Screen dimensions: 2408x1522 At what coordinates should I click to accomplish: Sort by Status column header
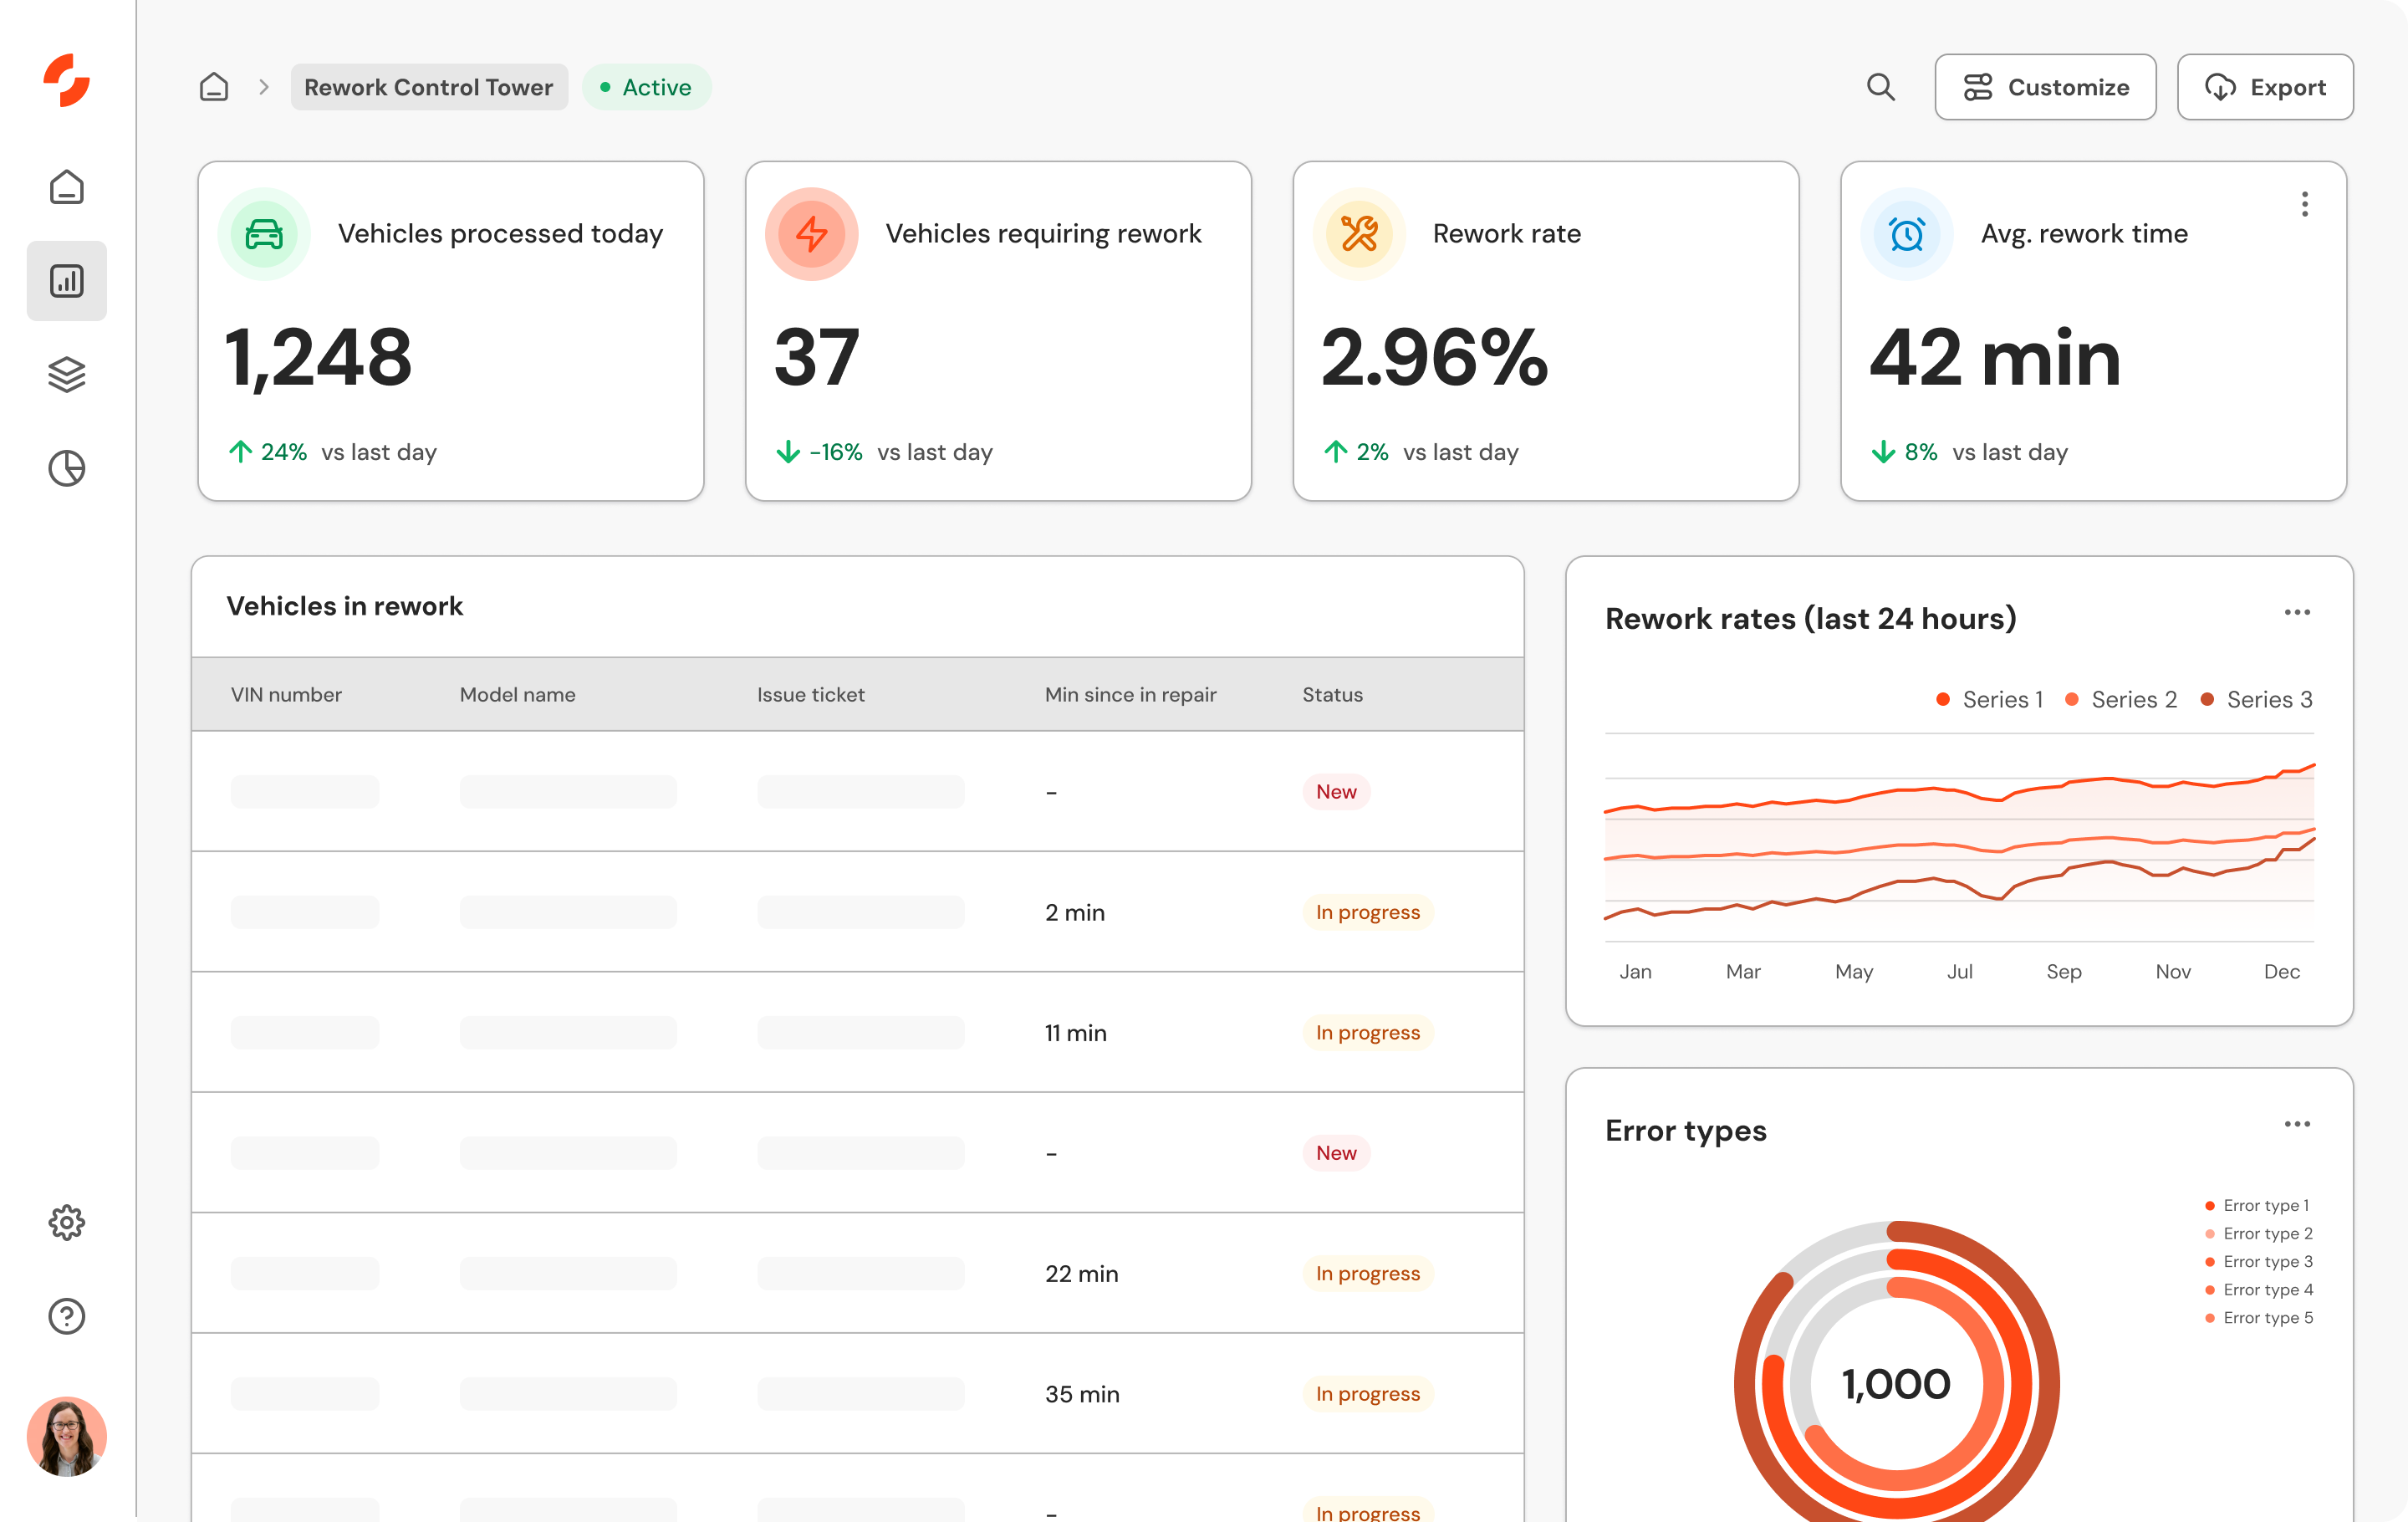click(1332, 694)
